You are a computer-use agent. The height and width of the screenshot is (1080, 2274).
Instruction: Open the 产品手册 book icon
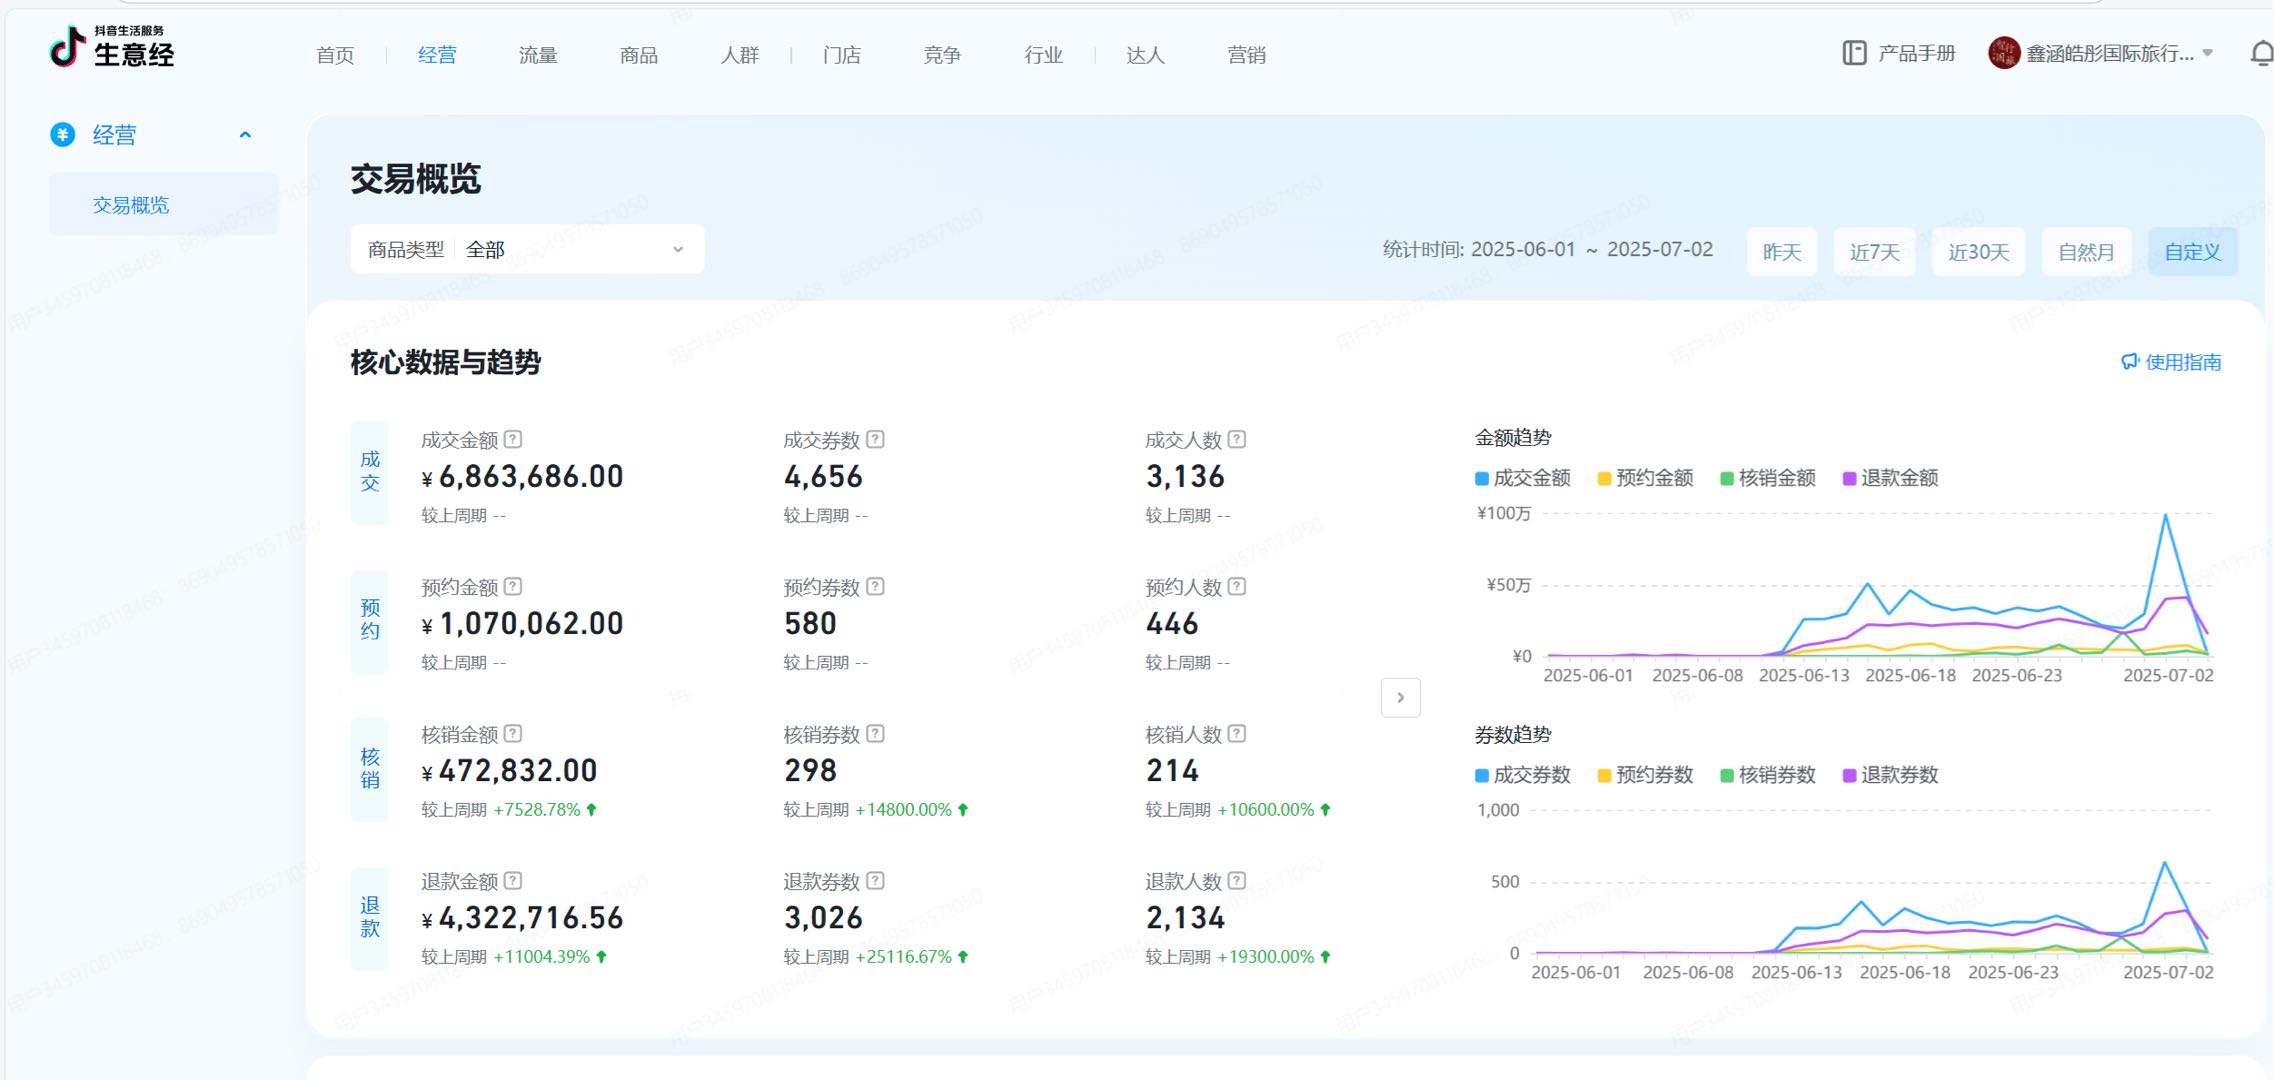(x=1854, y=53)
